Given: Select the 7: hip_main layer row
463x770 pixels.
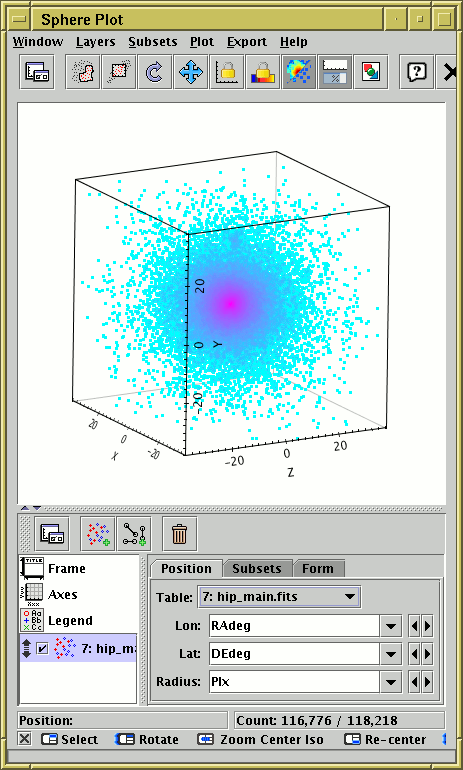Looking at the screenshot, I should coord(79,648).
